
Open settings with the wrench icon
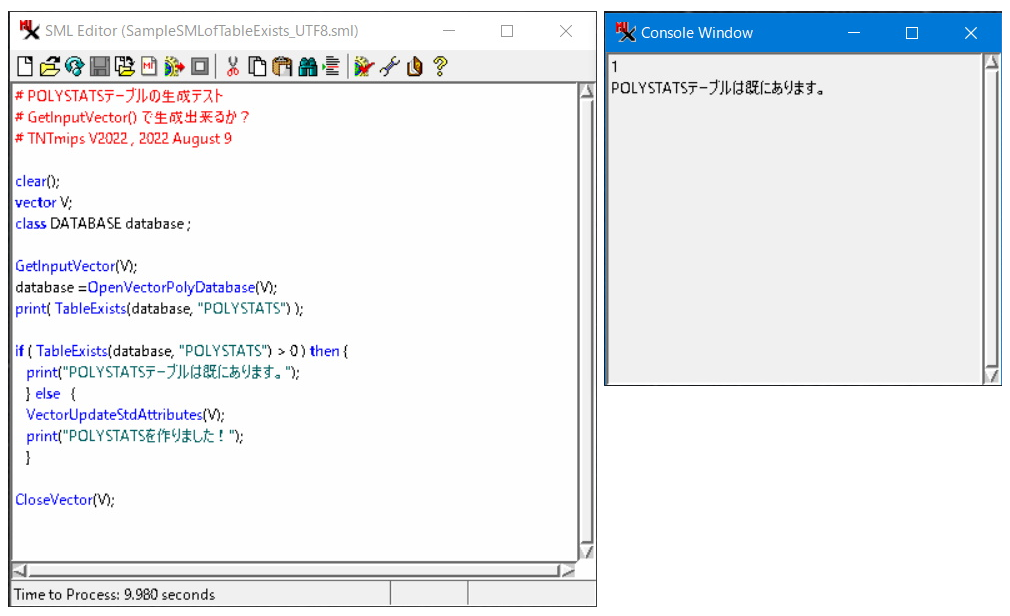click(389, 67)
